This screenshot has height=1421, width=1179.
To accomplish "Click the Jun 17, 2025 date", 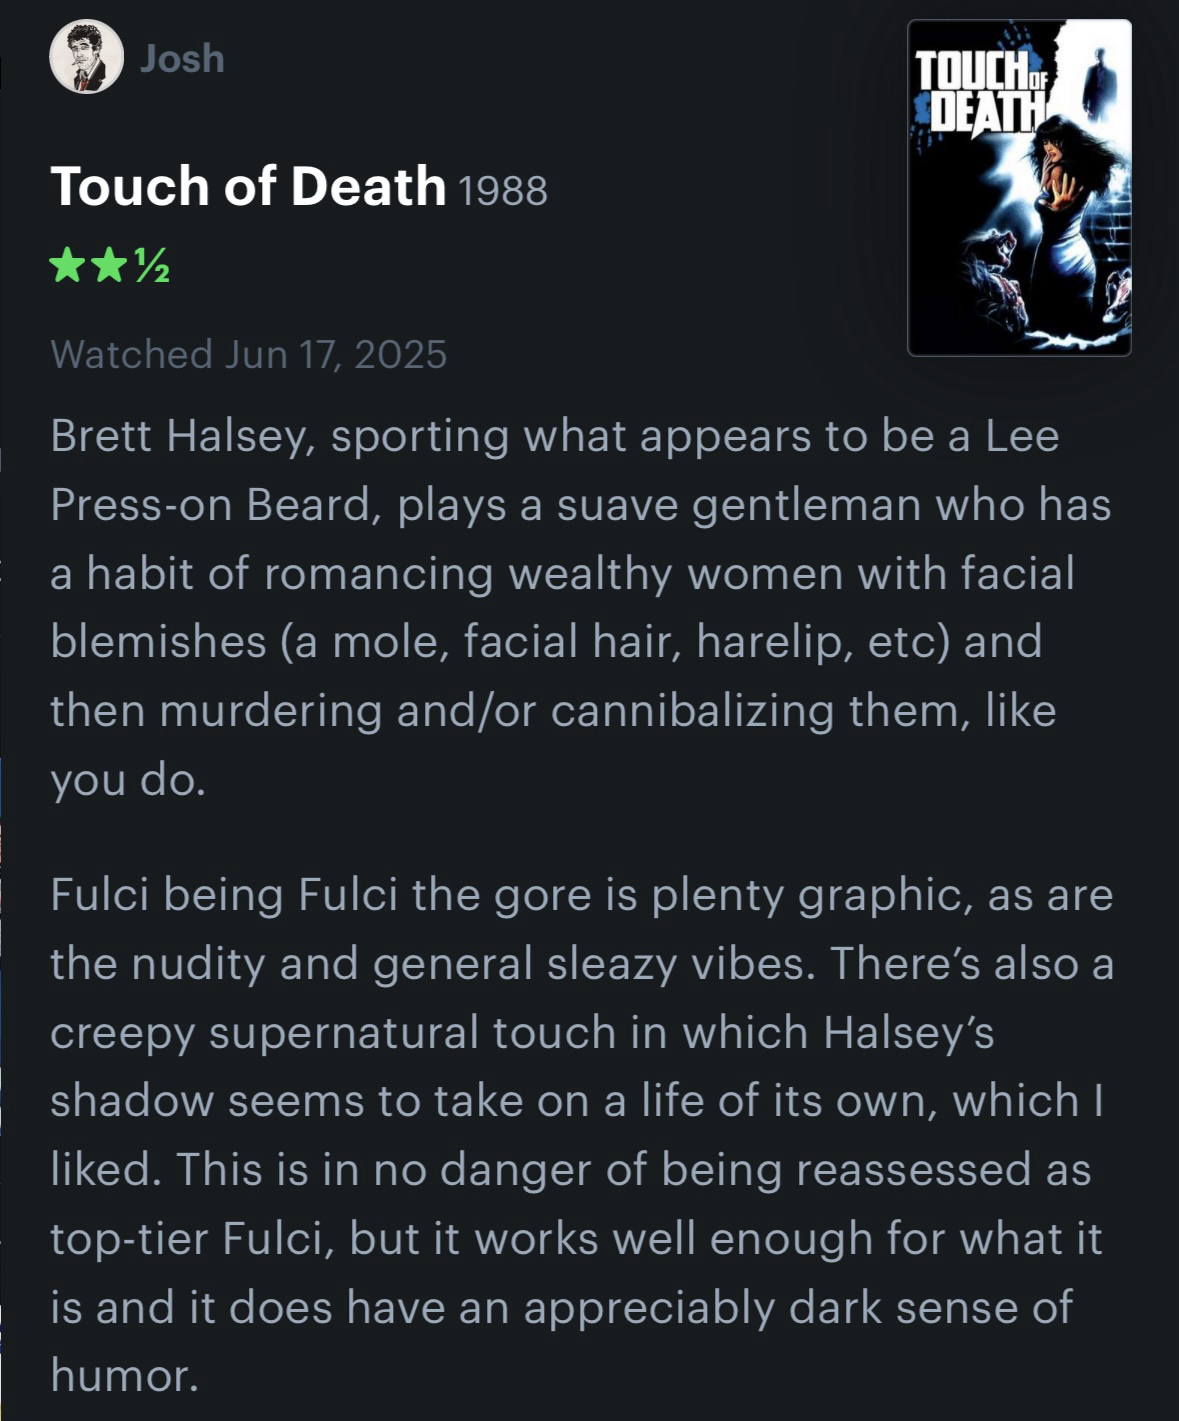I will (336, 355).
